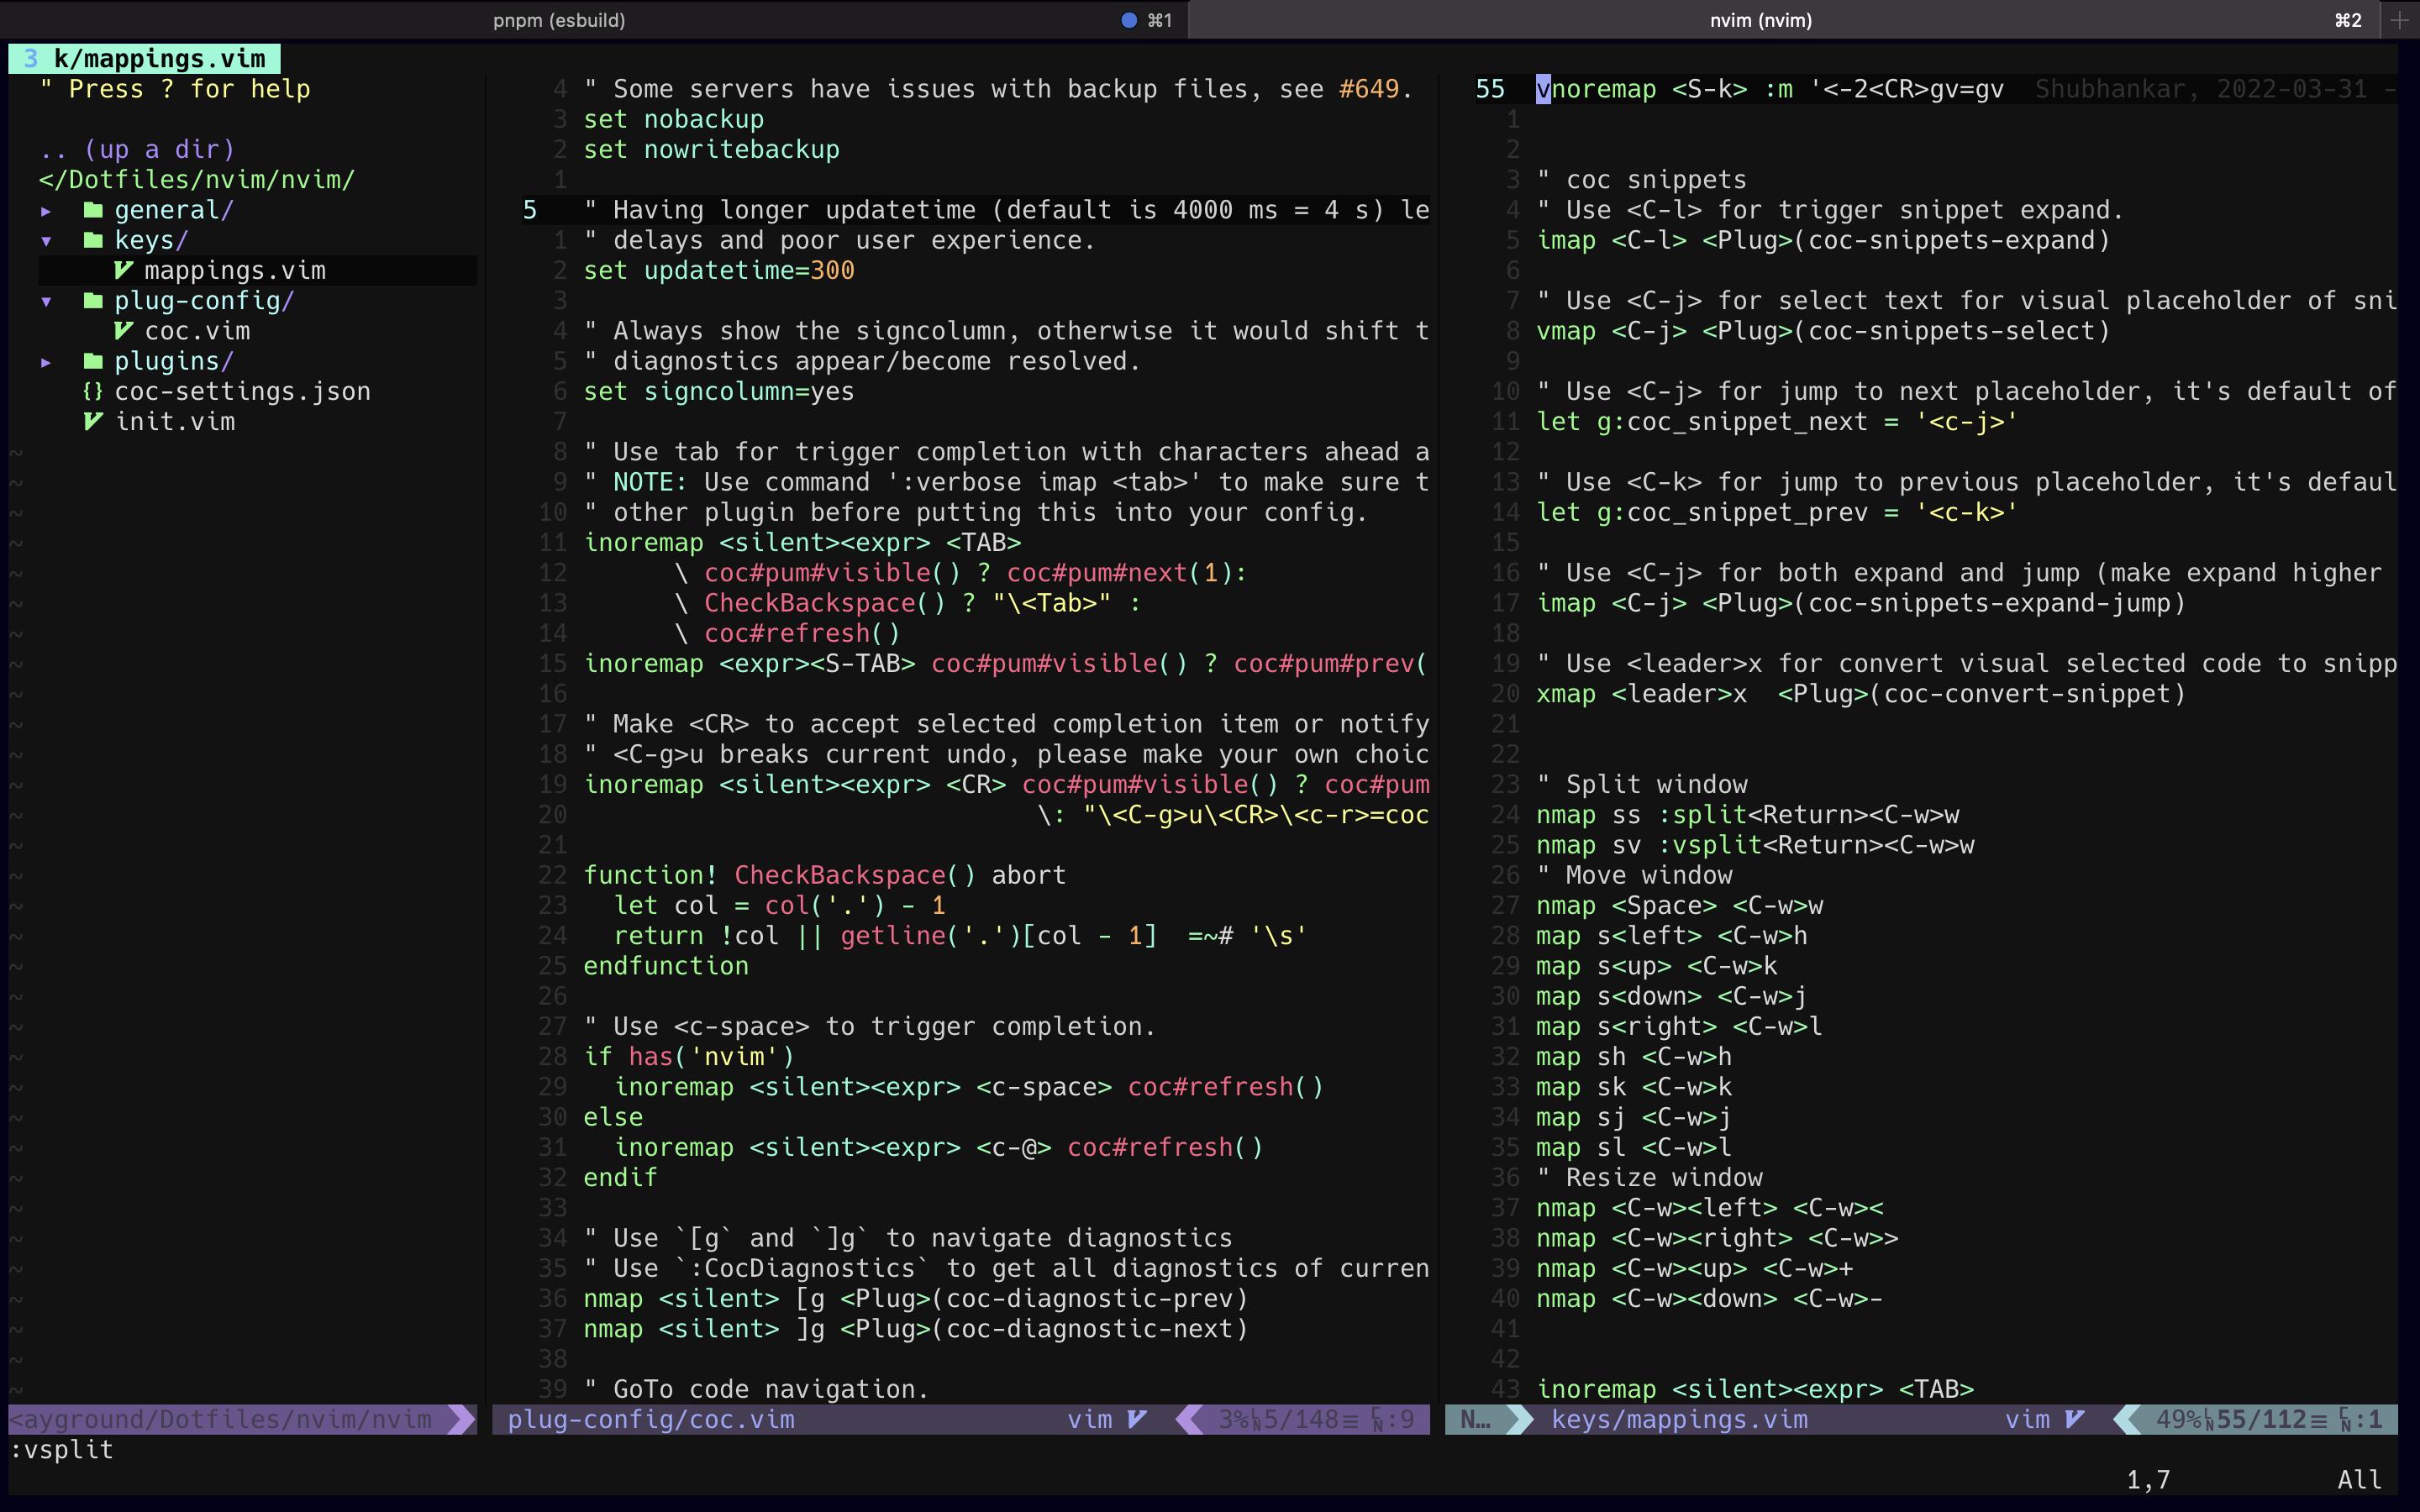Click the blue activity dot on pnpm tab
Viewport: 2420px width, 1512px height.
tap(1129, 20)
